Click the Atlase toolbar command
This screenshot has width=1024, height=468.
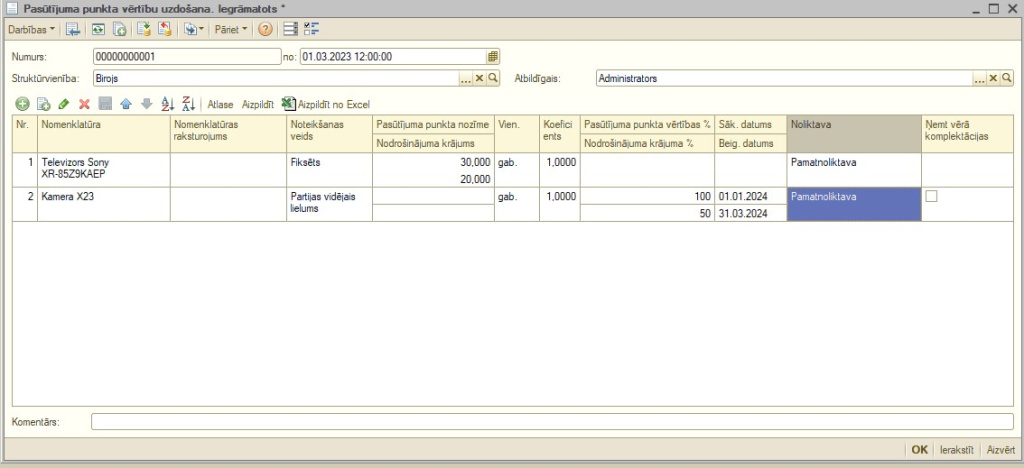(220, 104)
